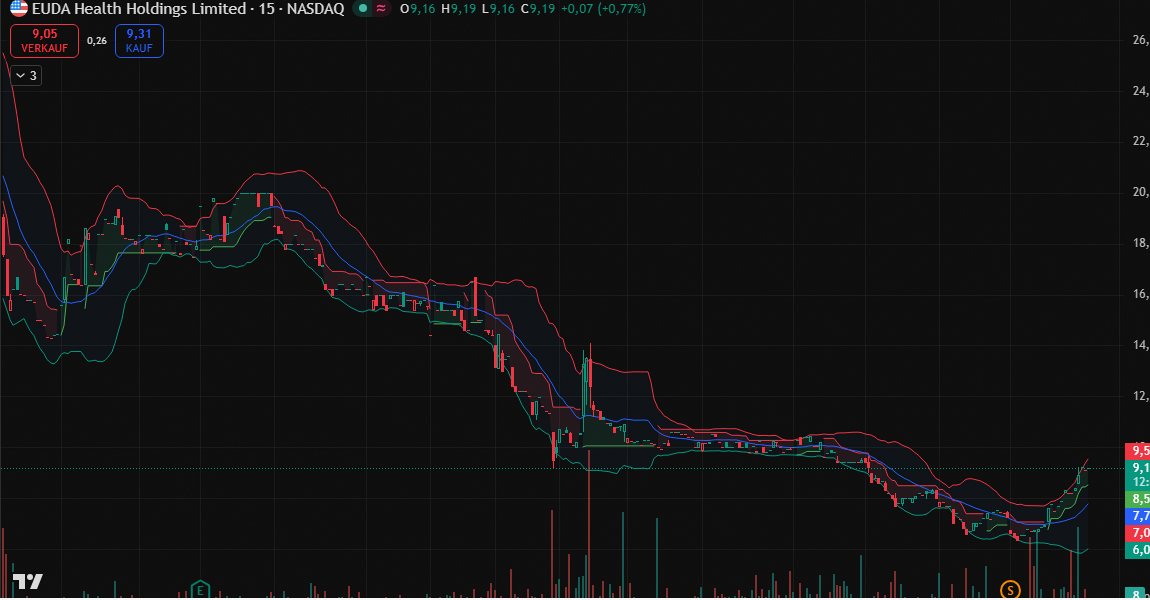The width and height of the screenshot is (1150, 600).
Task: Click the 16 level on the price axis
Action: (x=1140, y=294)
